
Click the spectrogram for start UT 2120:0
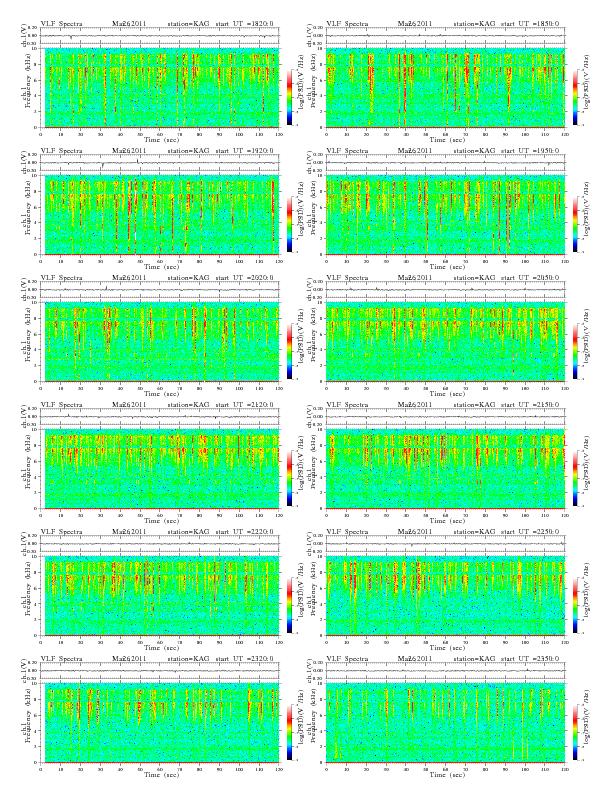pos(160,469)
